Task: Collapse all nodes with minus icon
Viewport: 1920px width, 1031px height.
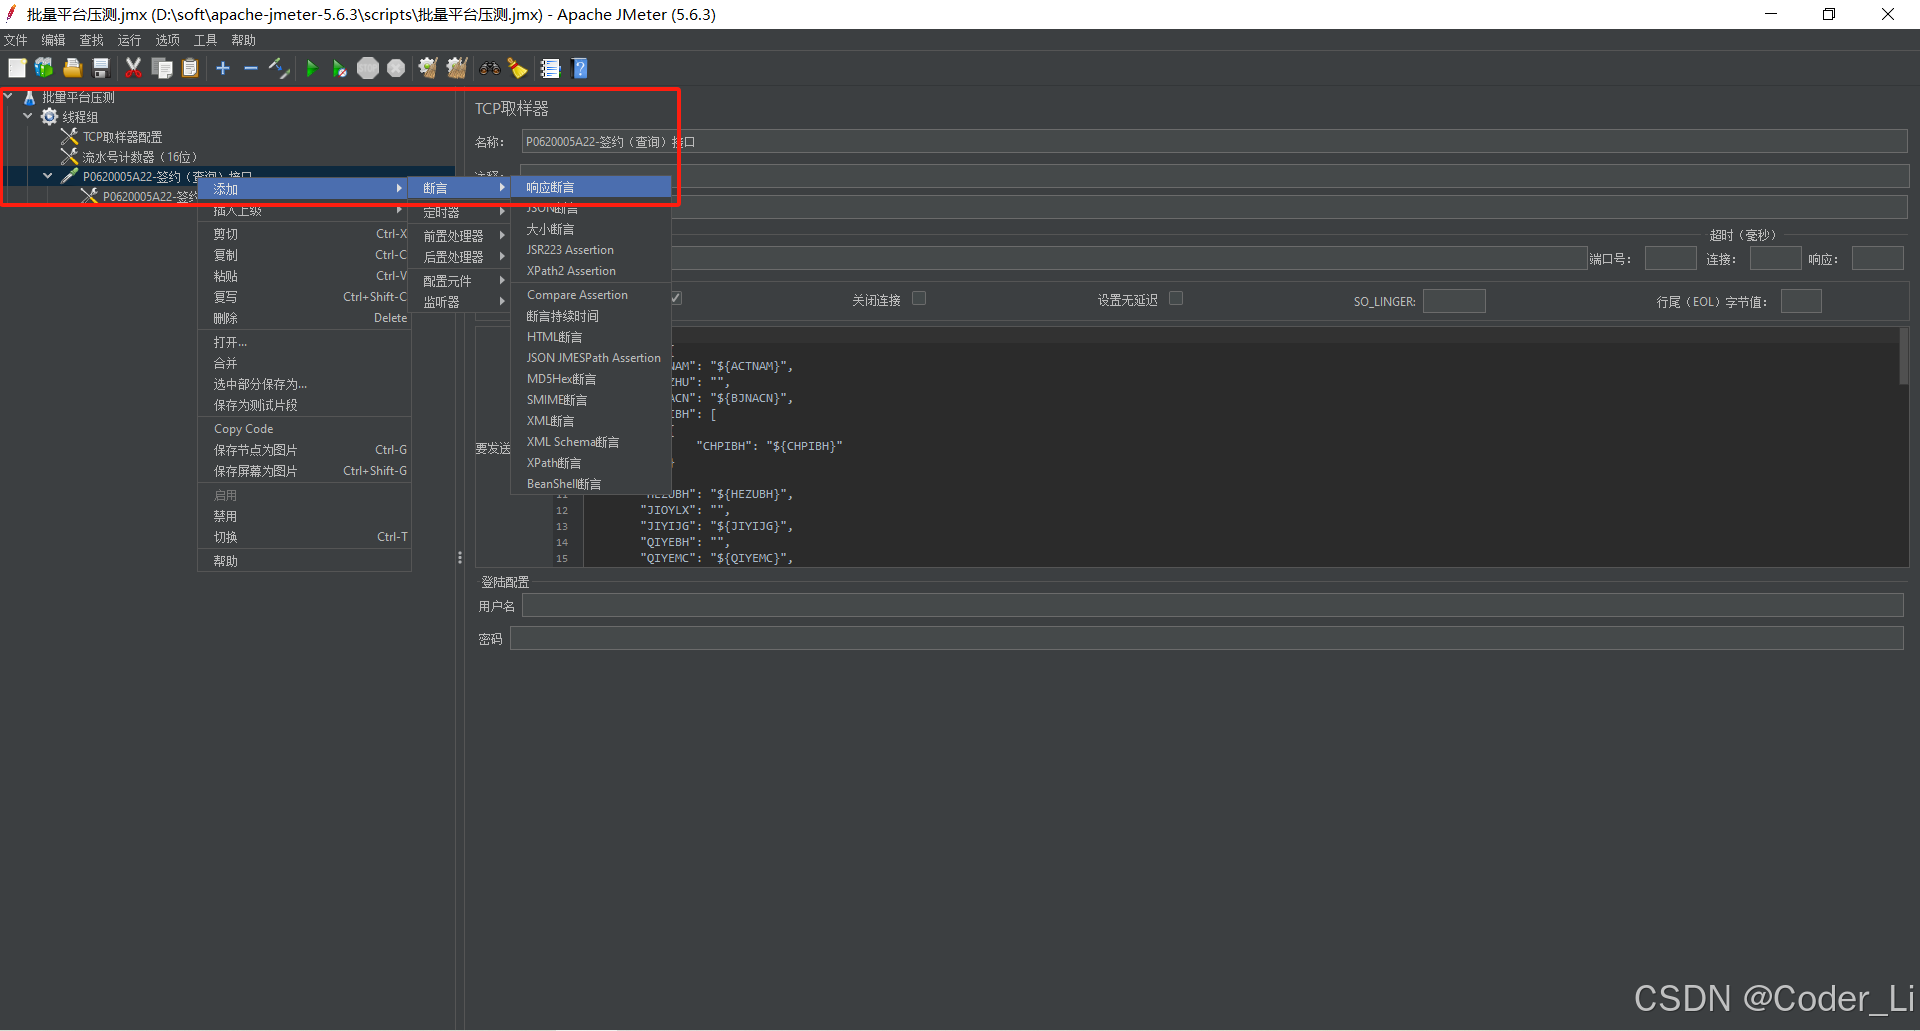Action: [251, 68]
